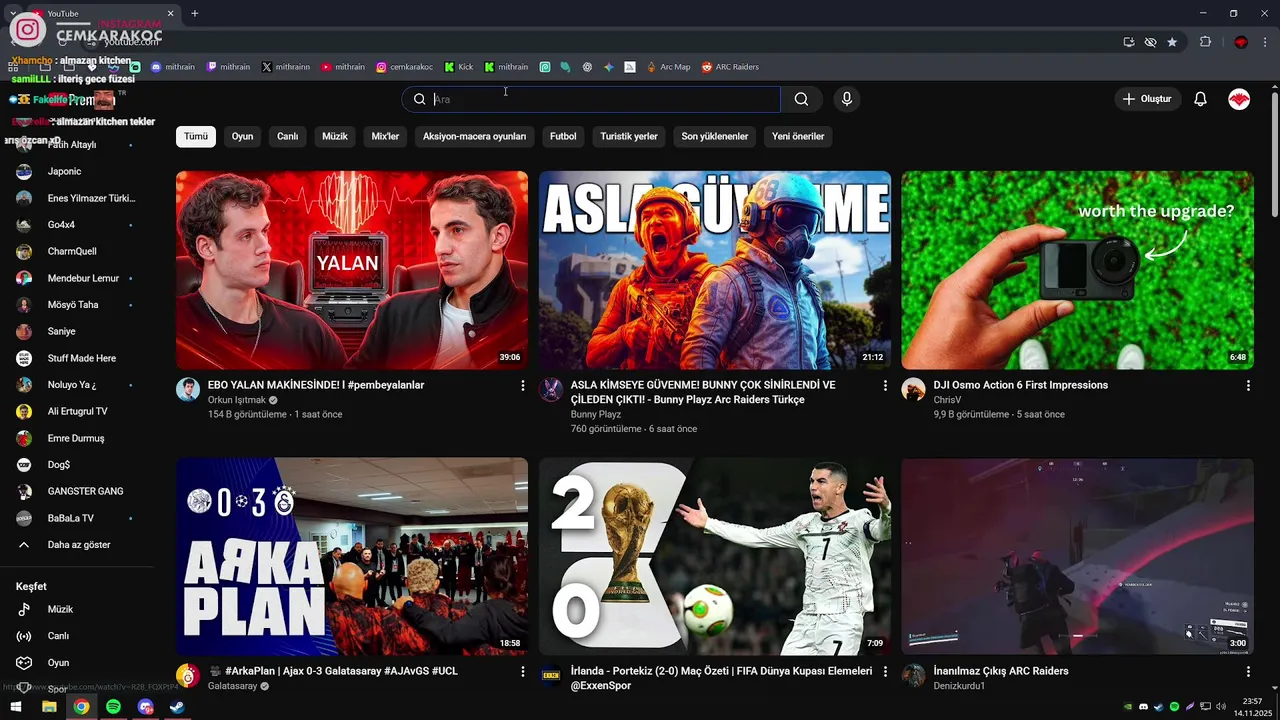The height and width of the screenshot is (720, 1280).
Task: Open the ARC Raiders bookmark
Action: [730, 67]
